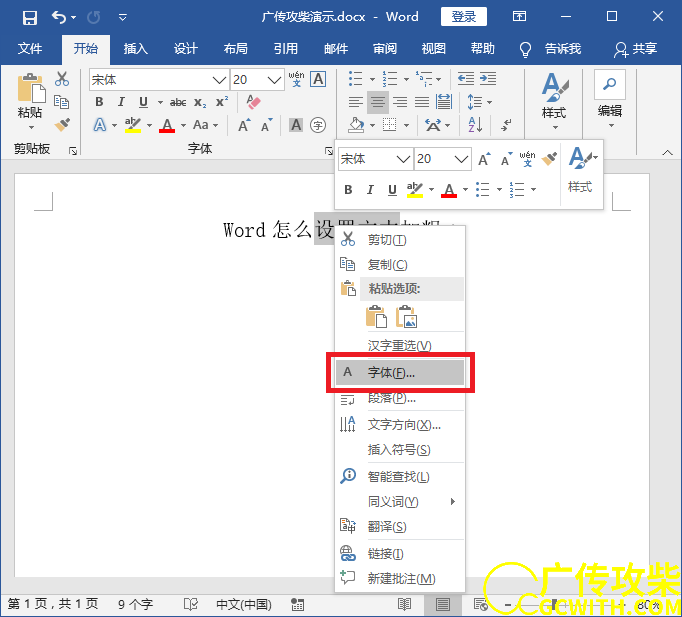Open the Customize Quick Access Toolbar arrow
682x617 pixels.
click(123, 17)
